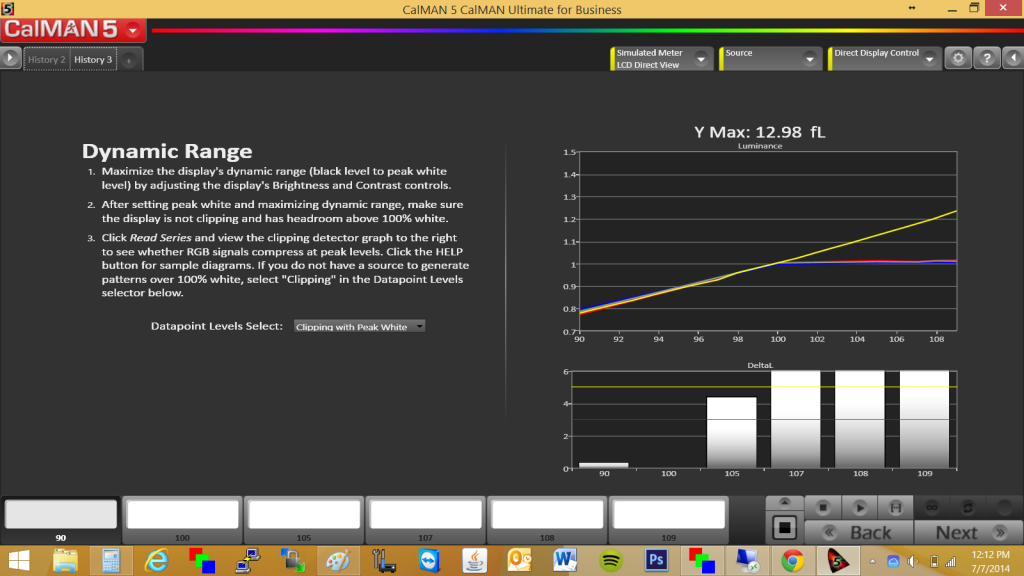Screen dimensions: 1024x576
Task: Open settings via the gear icon
Action: [x=958, y=58]
